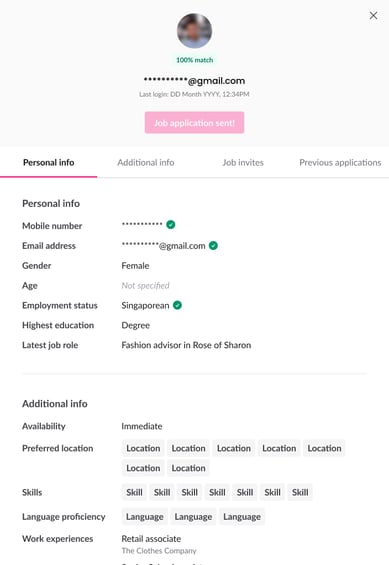Image resolution: width=389 pixels, height=565 pixels.
Task: Click the Fashion advisor in Rose of Sharon text
Action: (186, 345)
